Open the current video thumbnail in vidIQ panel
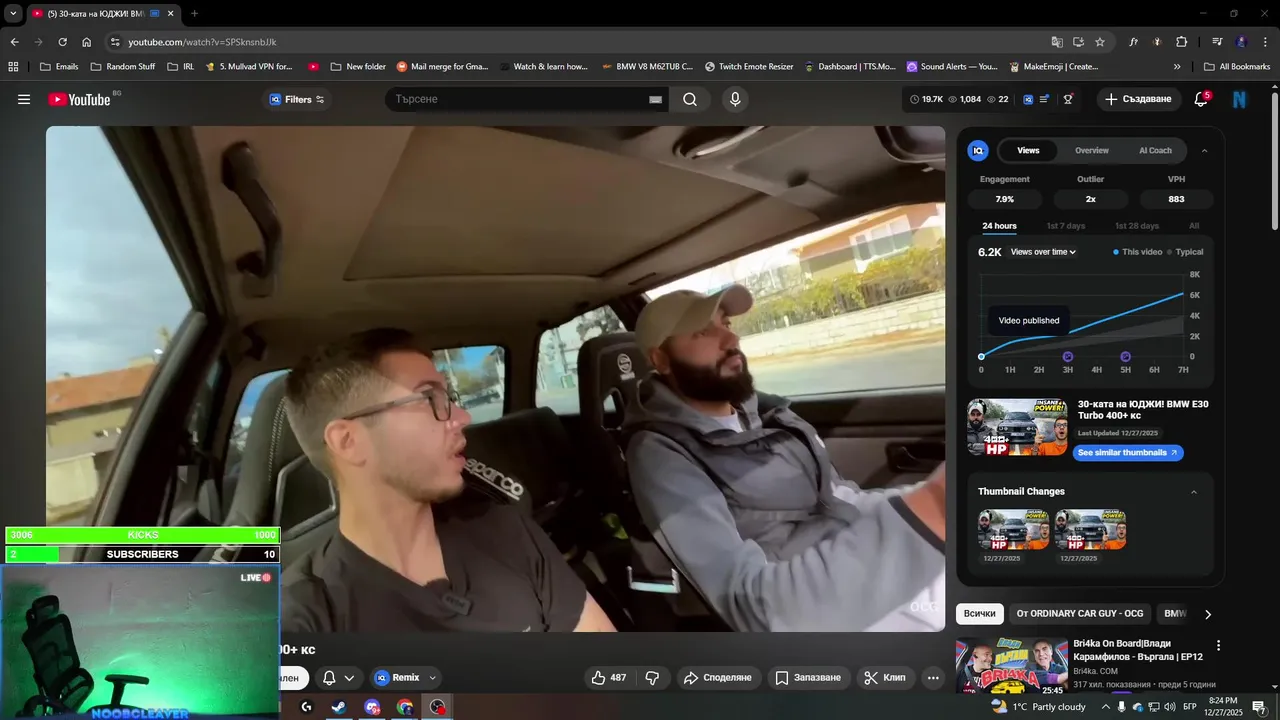1280x720 pixels. (1017, 427)
